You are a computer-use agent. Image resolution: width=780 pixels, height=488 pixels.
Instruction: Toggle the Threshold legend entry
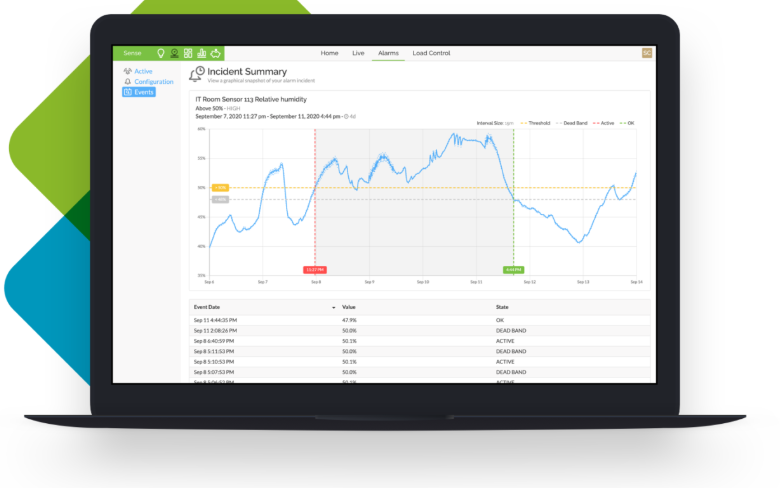[x=535, y=123]
